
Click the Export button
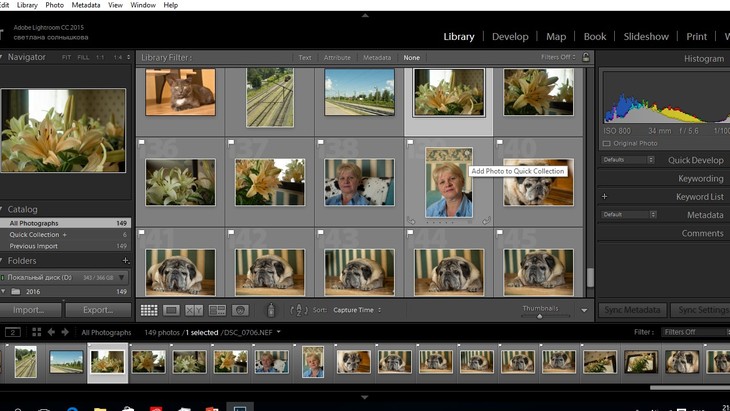pos(98,310)
